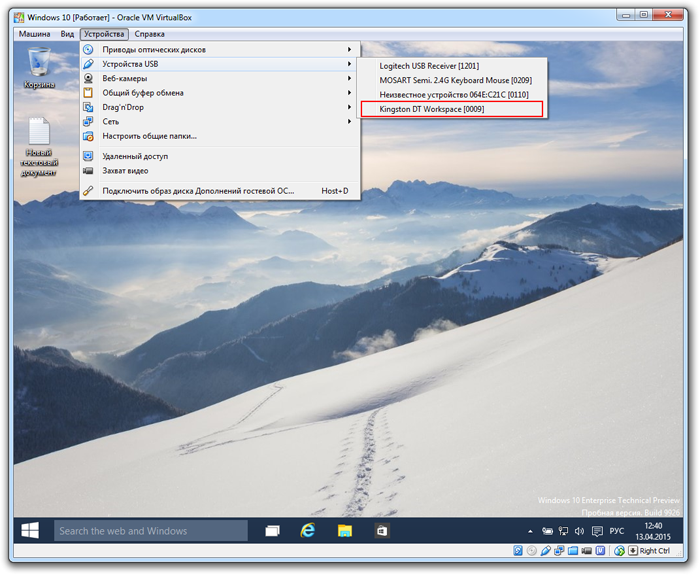Expand the Drag'n'Drop submenu arrow
Viewport: 700px width, 575px height.
click(350, 107)
